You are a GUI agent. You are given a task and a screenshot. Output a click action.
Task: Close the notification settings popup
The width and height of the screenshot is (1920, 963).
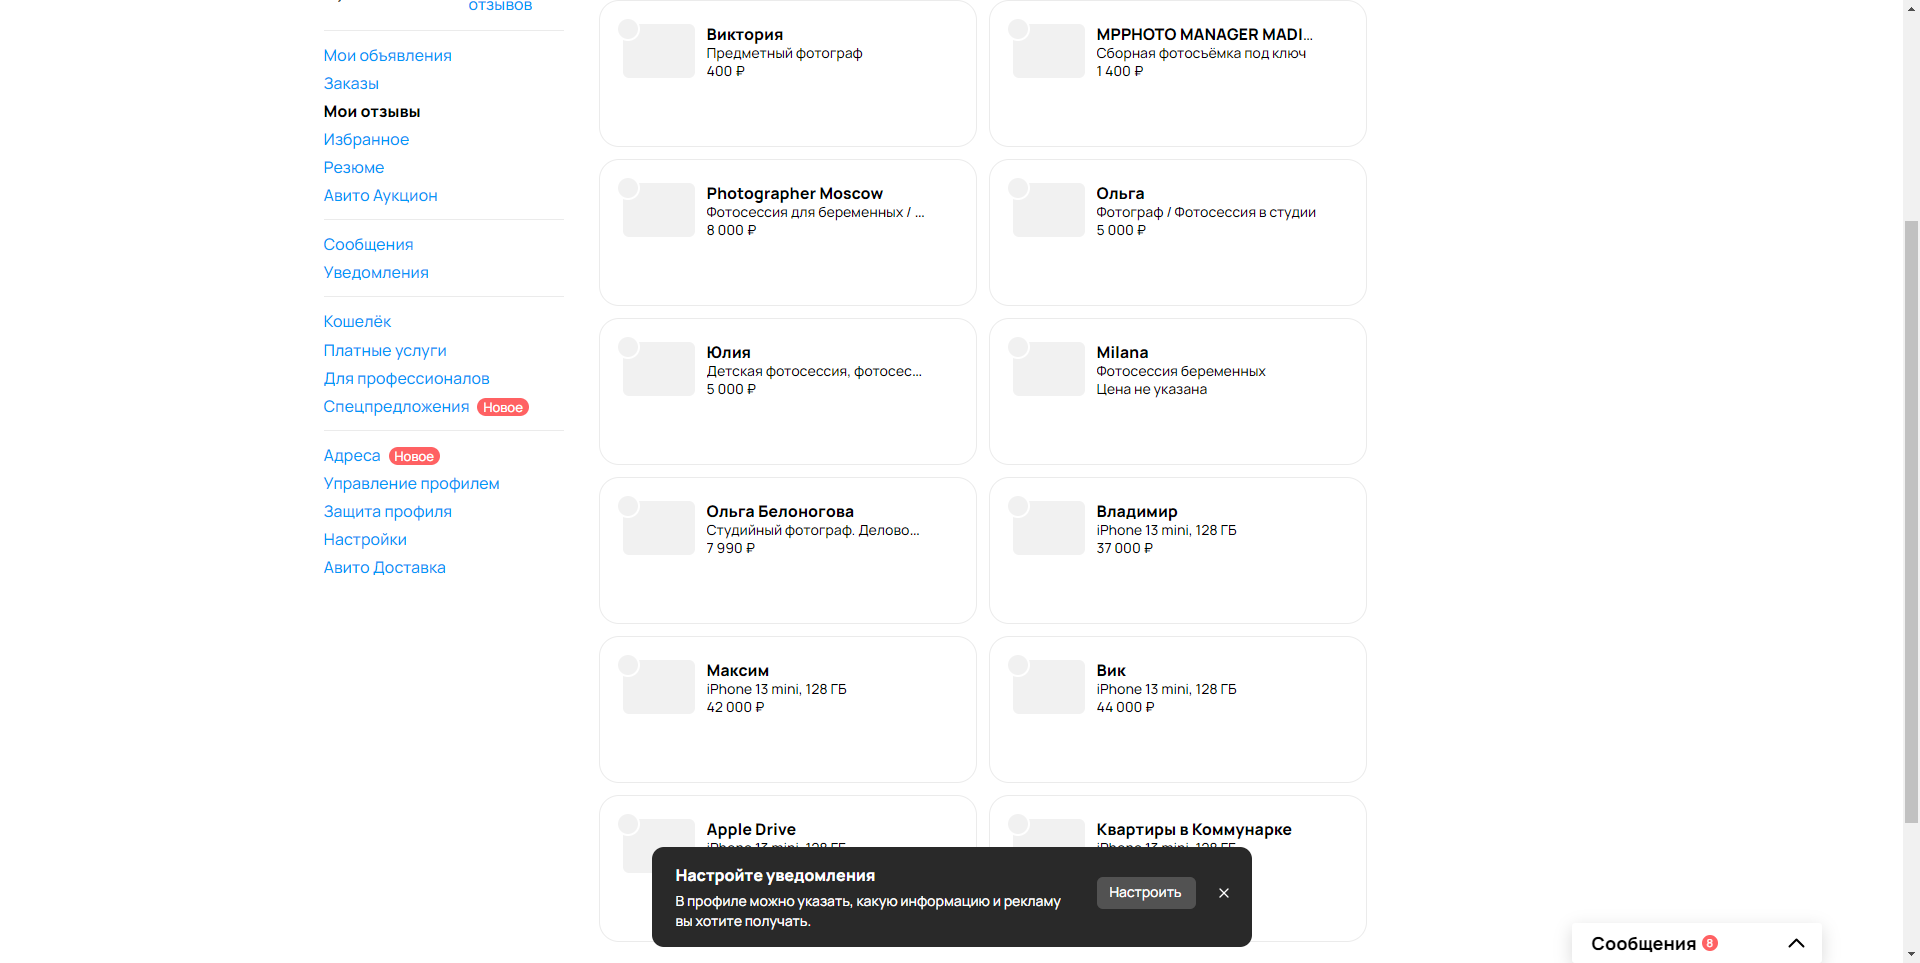[x=1223, y=893]
